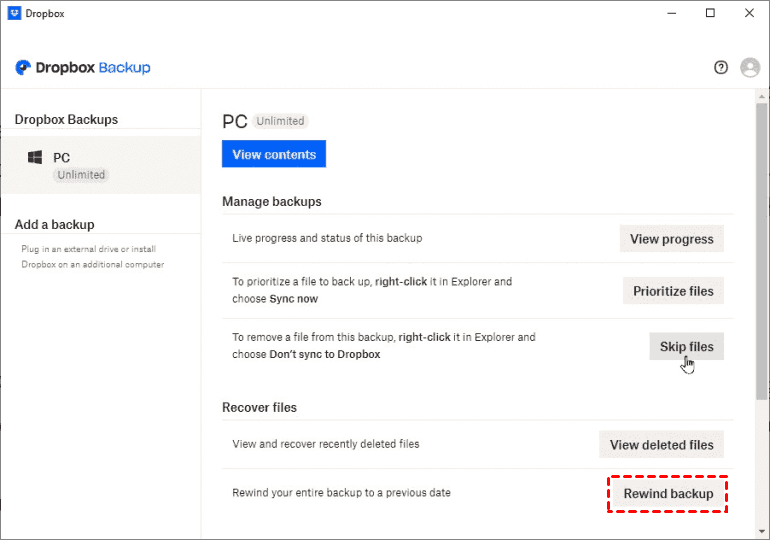
Task: Click the Dropbox Backups sidebar heading
Action: tap(66, 119)
